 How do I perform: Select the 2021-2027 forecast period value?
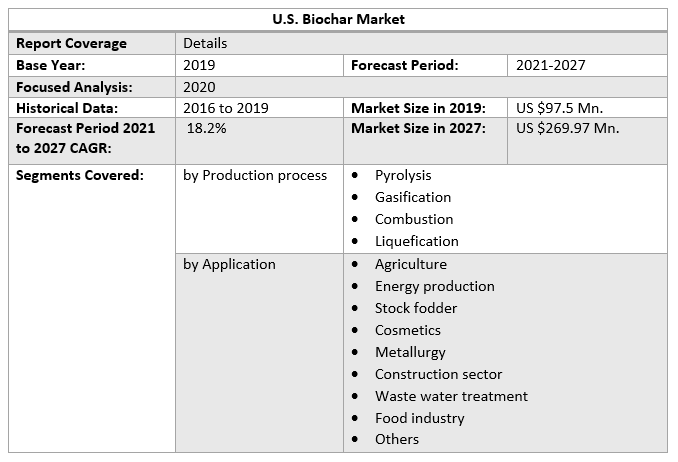550,65
